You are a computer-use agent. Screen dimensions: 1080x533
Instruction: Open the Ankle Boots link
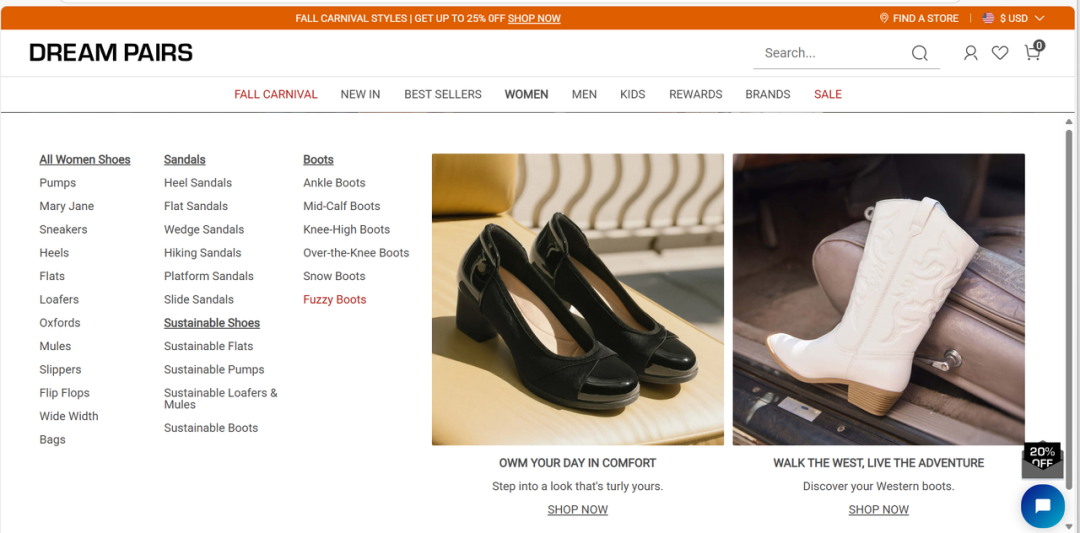(334, 183)
